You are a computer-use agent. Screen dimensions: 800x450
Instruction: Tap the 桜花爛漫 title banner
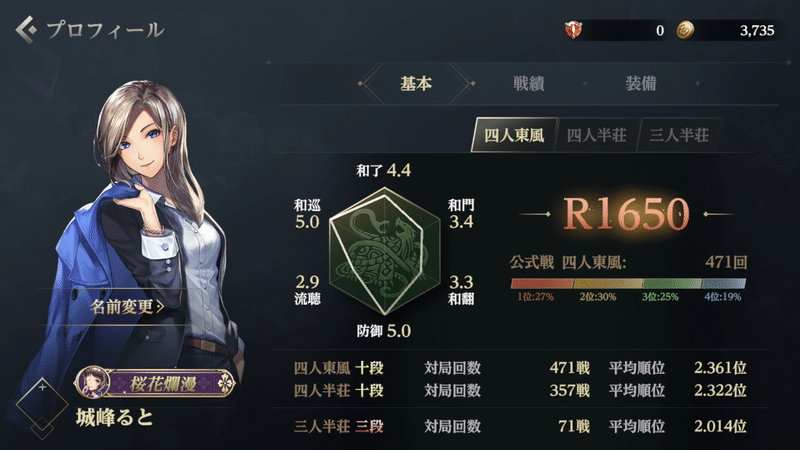click(x=155, y=383)
